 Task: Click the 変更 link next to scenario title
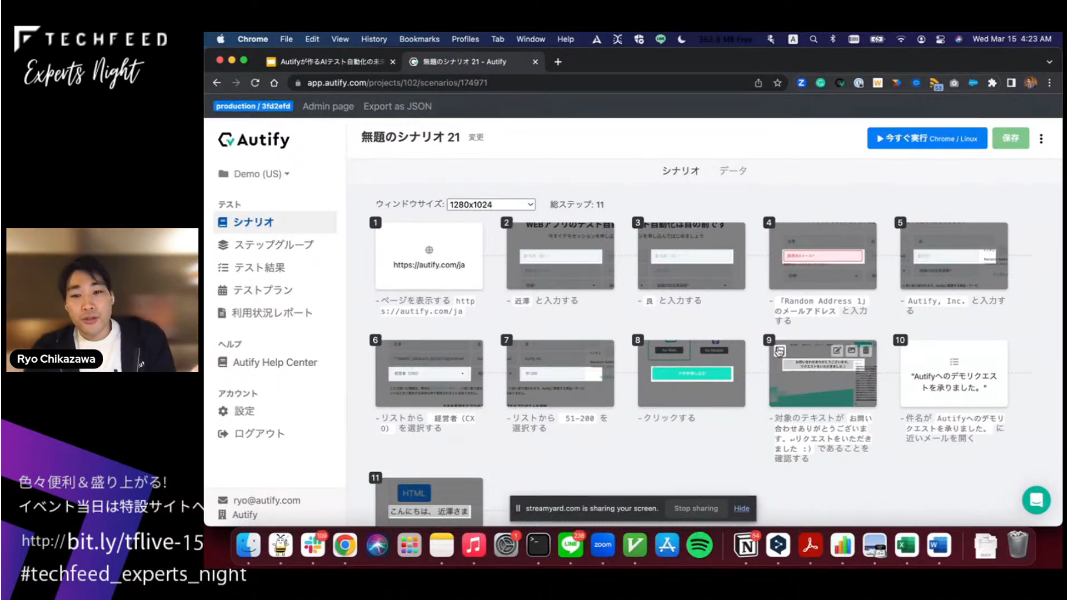(x=476, y=137)
